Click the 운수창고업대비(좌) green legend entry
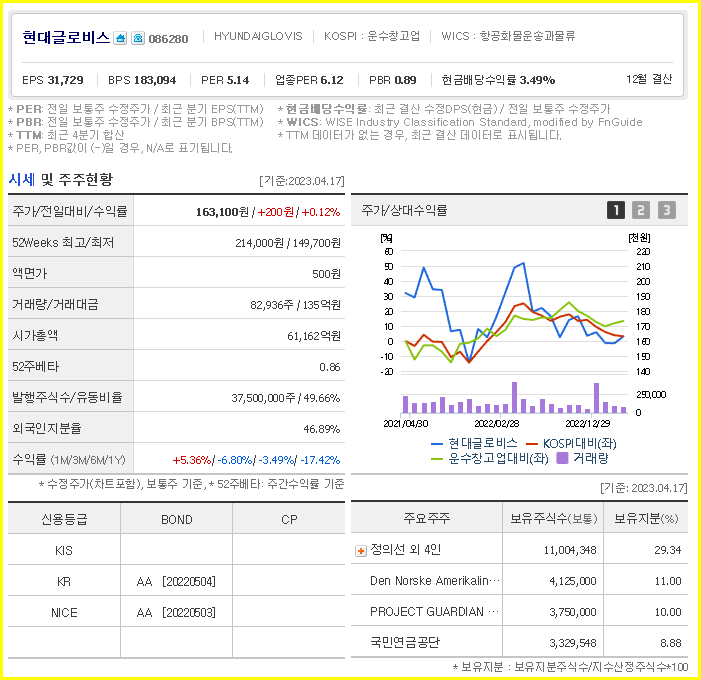701x680 pixels. click(x=490, y=459)
